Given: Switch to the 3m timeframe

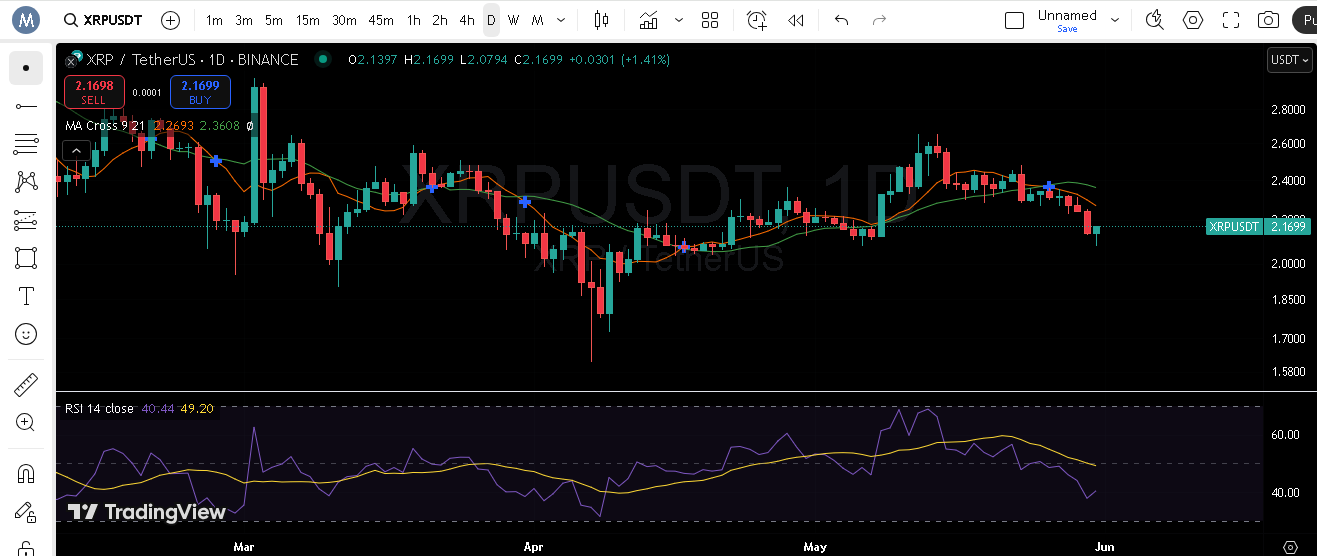Looking at the screenshot, I should point(244,20).
